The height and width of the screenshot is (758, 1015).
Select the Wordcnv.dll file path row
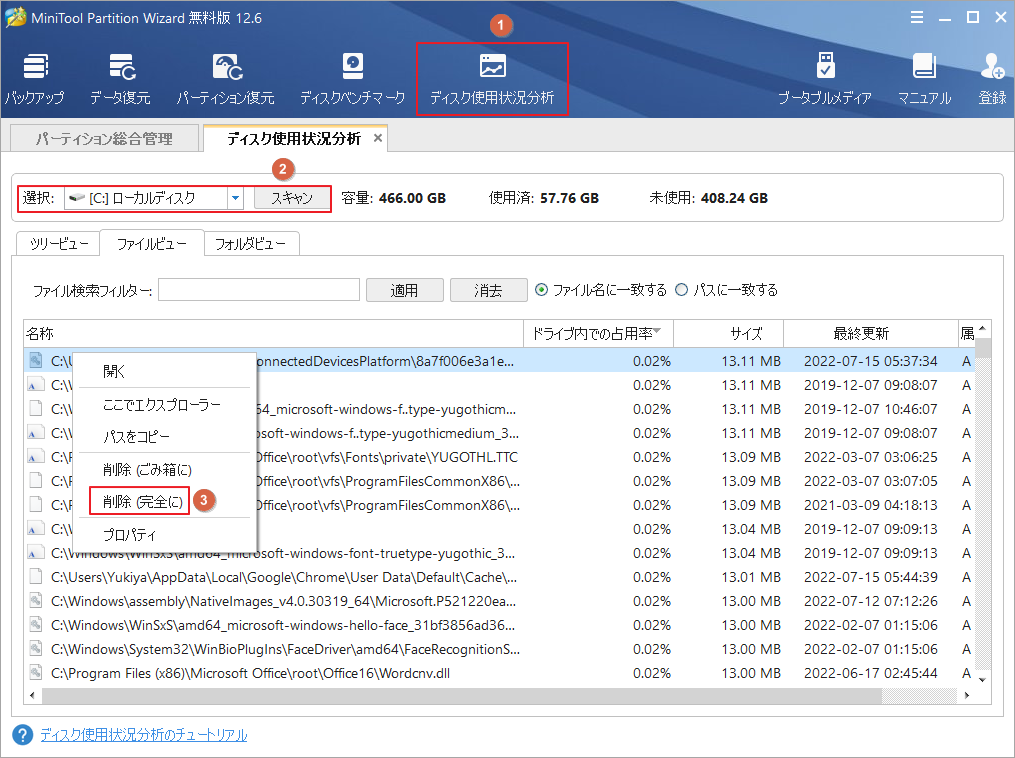251,673
